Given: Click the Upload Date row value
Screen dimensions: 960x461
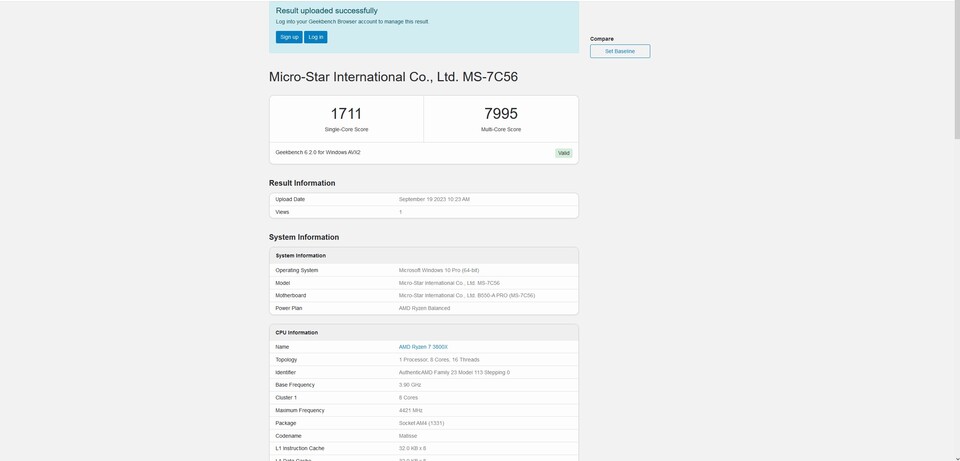Looking at the screenshot, I should coord(434,199).
